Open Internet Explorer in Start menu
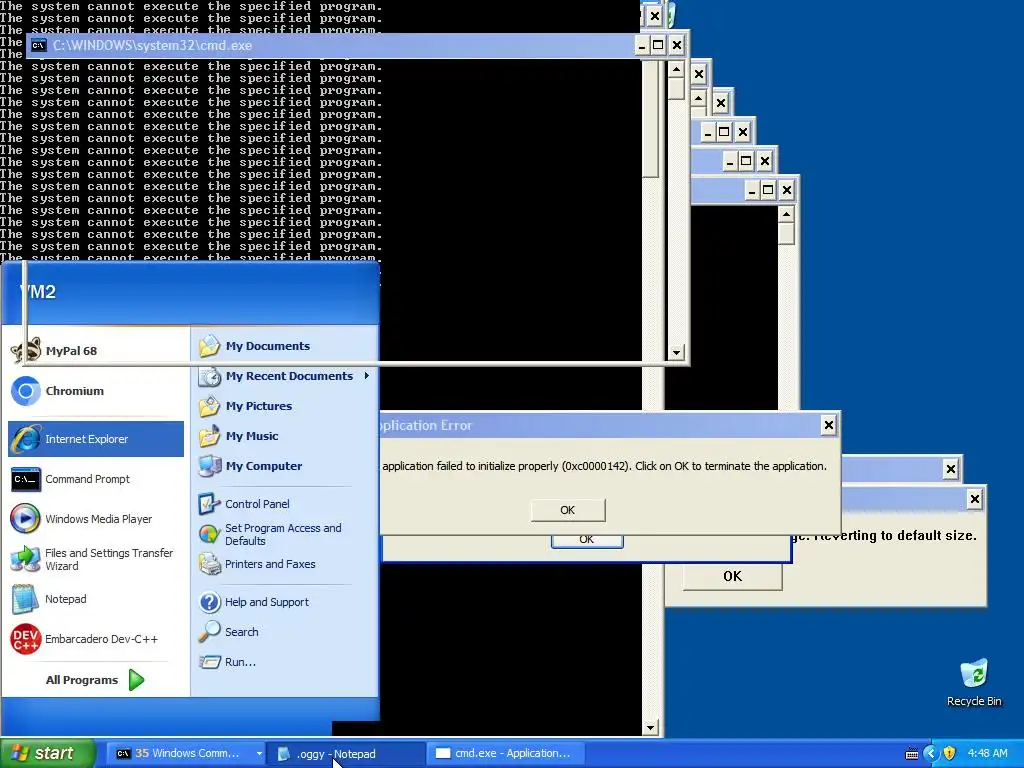The width and height of the screenshot is (1024, 768). click(x=96, y=439)
